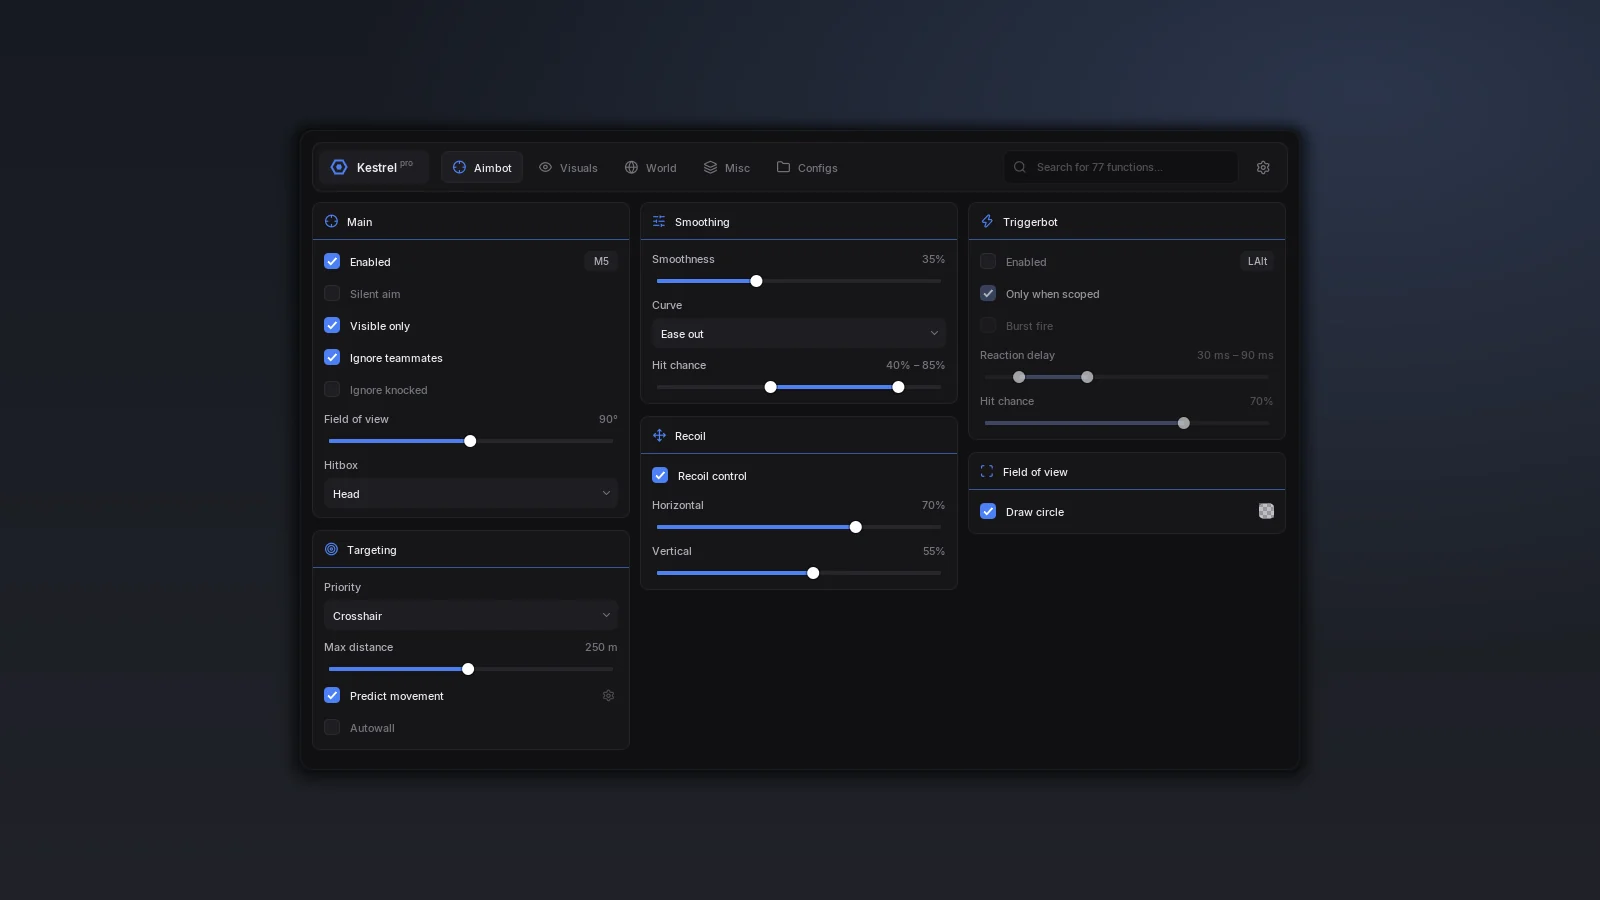Toggle the Recoil control checkbox
Image resolution: width=1600 pixels, height=900 pixels.
660,475
